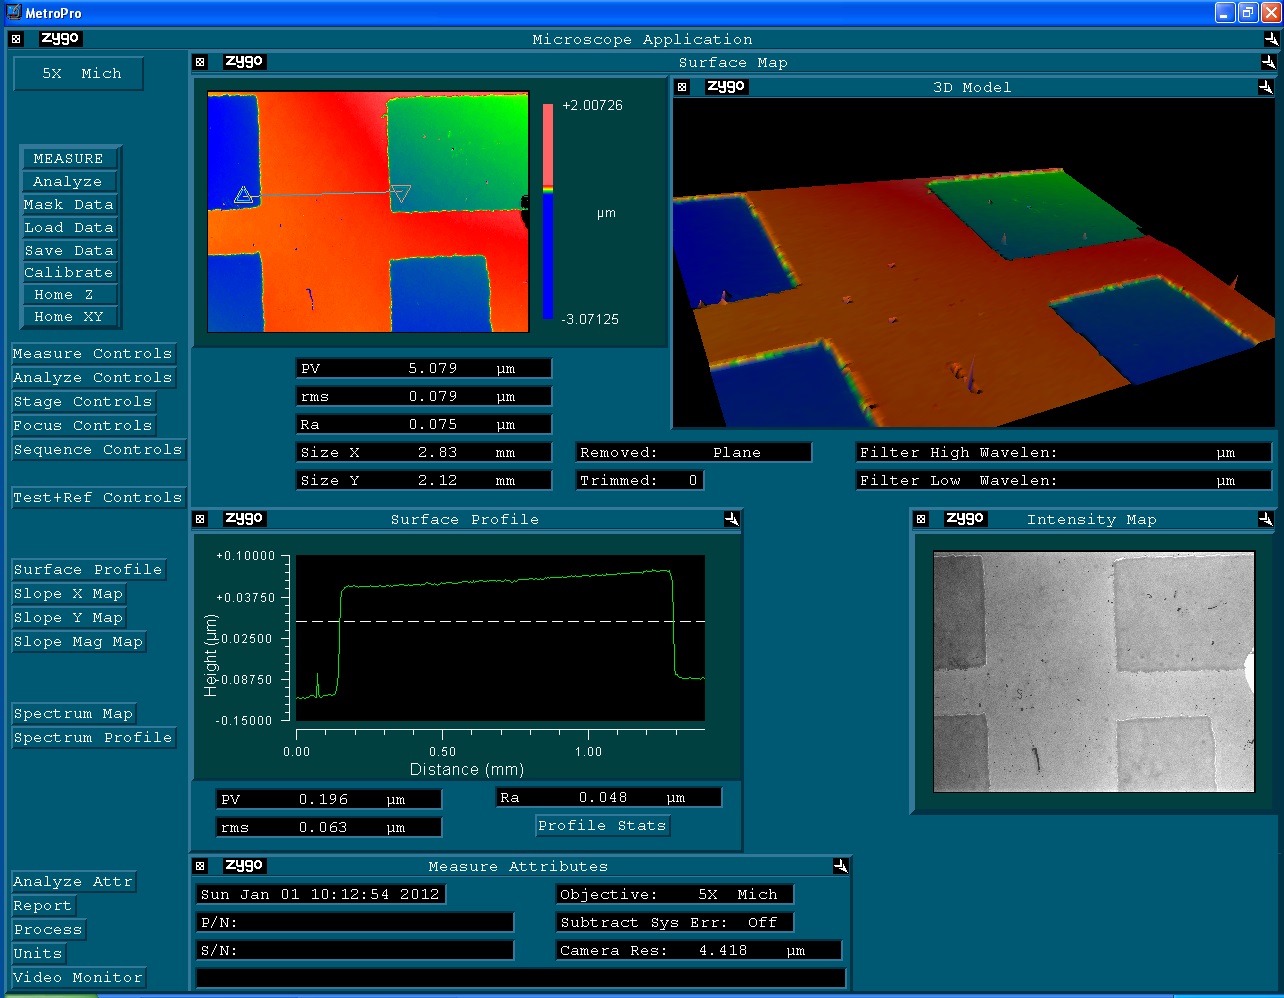Open Test+Ref Controls
This screenshot has height=998, width=1284.
click(x=98, y=498)
